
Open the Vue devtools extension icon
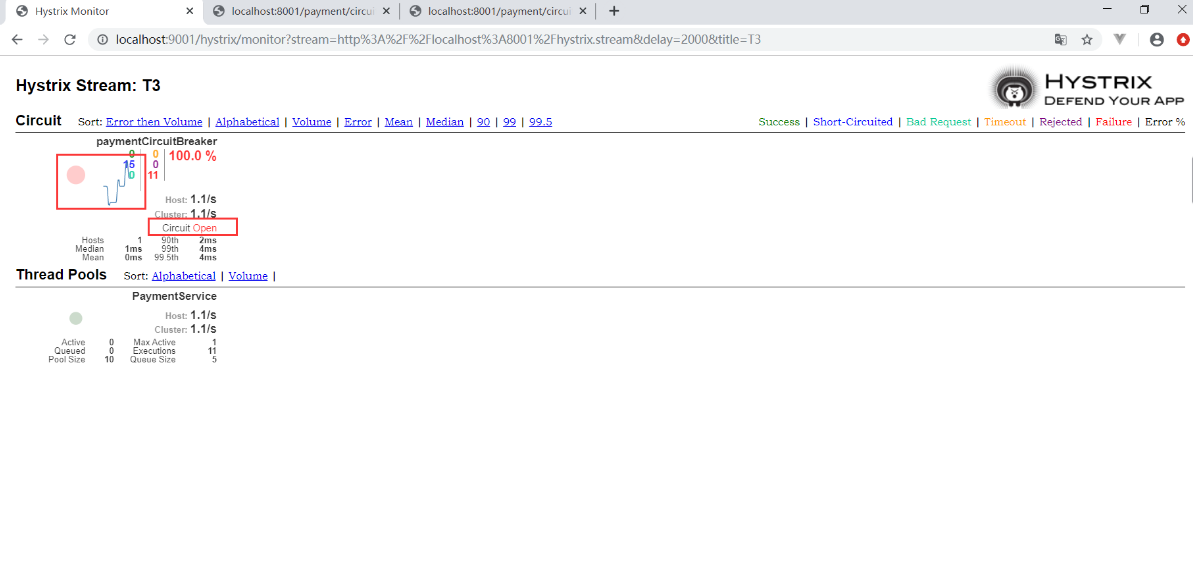[1121, 40]
